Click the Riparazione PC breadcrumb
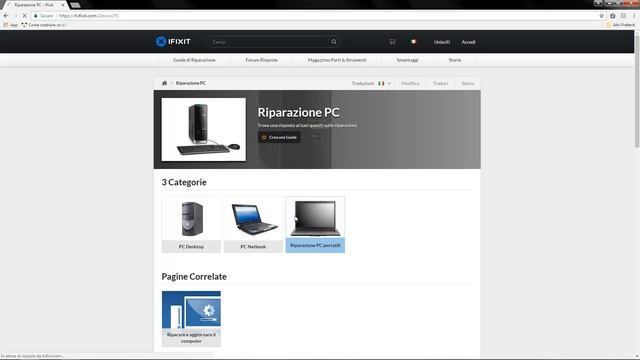 coord(191,83)
